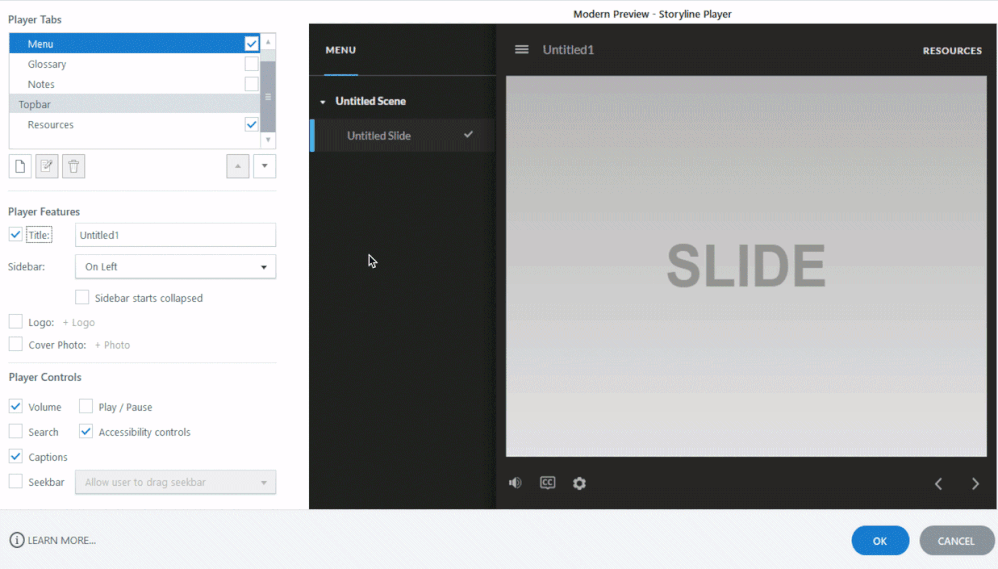Viewport: 998px width, 569px height.
Task: Select Untitled Slide in preview menu
Action: (404, 135)
